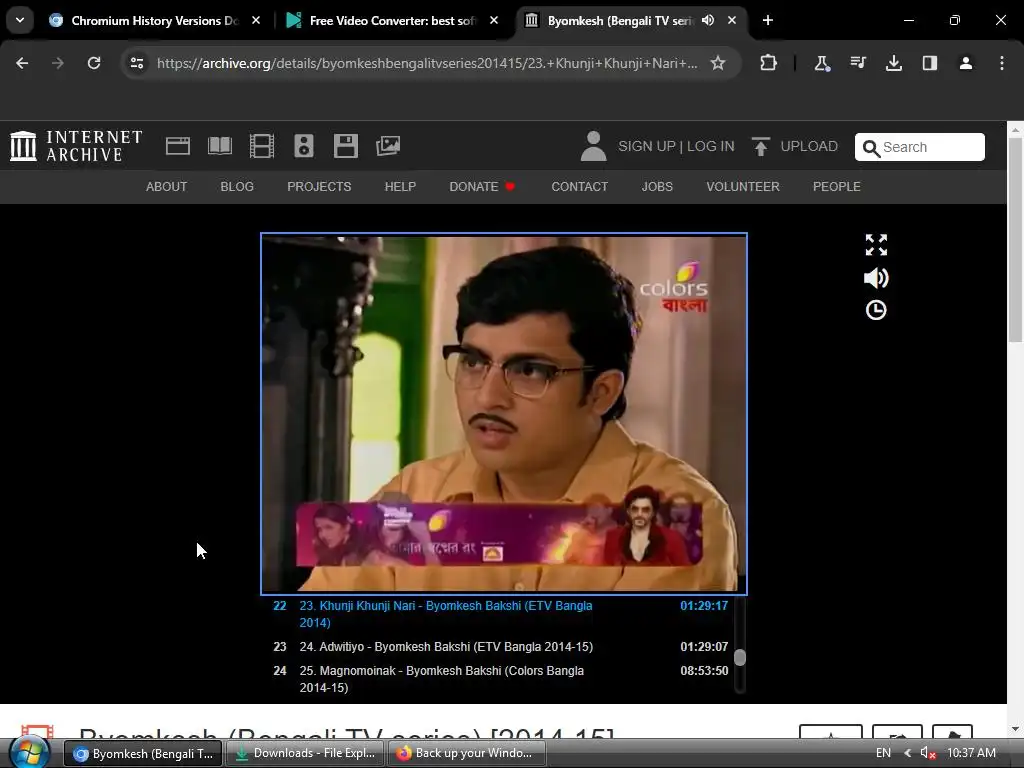
Task: Open the Extensions puzzle icon
Action: coord(769,63)
